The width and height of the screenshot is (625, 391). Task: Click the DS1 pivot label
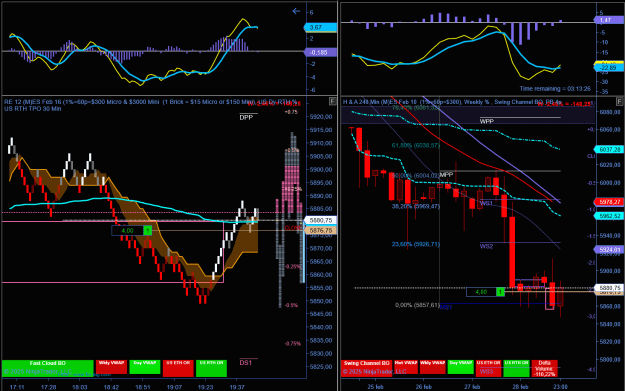point(246,363)
